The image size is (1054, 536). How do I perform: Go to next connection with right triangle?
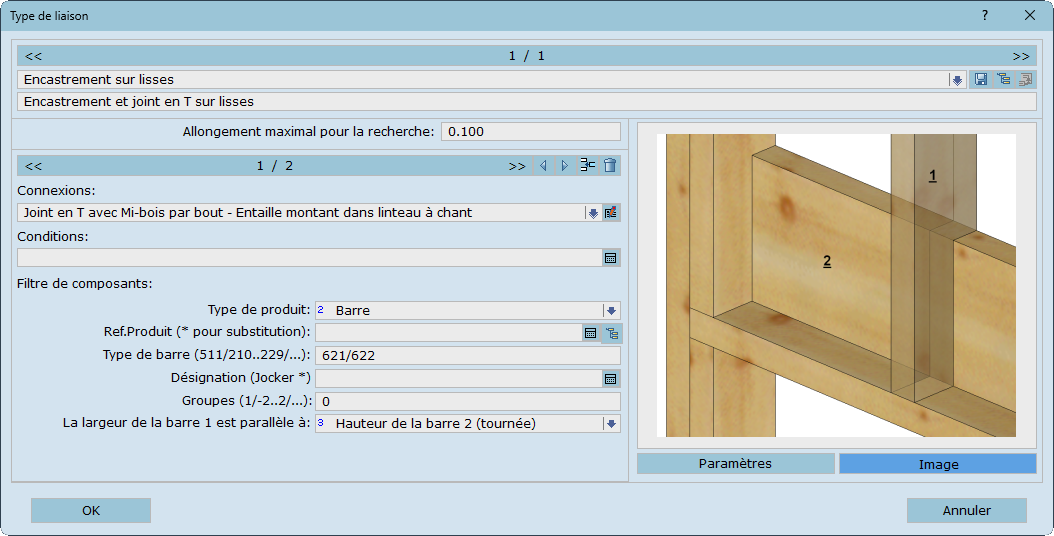click(x=564, y=166)
